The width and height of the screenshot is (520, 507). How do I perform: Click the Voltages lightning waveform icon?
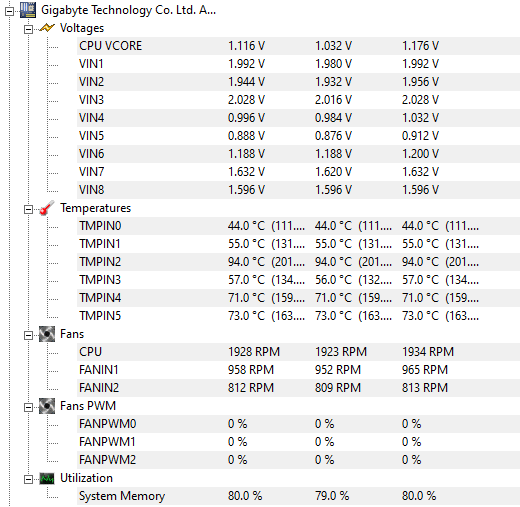(47, 28)
